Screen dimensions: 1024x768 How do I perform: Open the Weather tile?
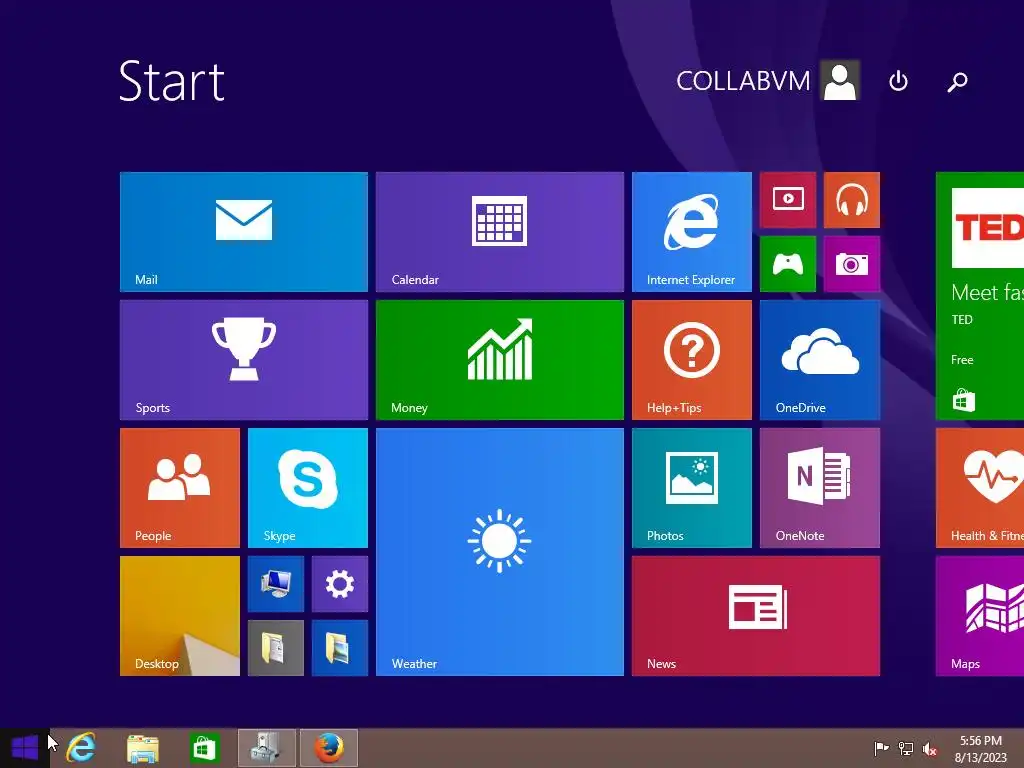(500, 552)
